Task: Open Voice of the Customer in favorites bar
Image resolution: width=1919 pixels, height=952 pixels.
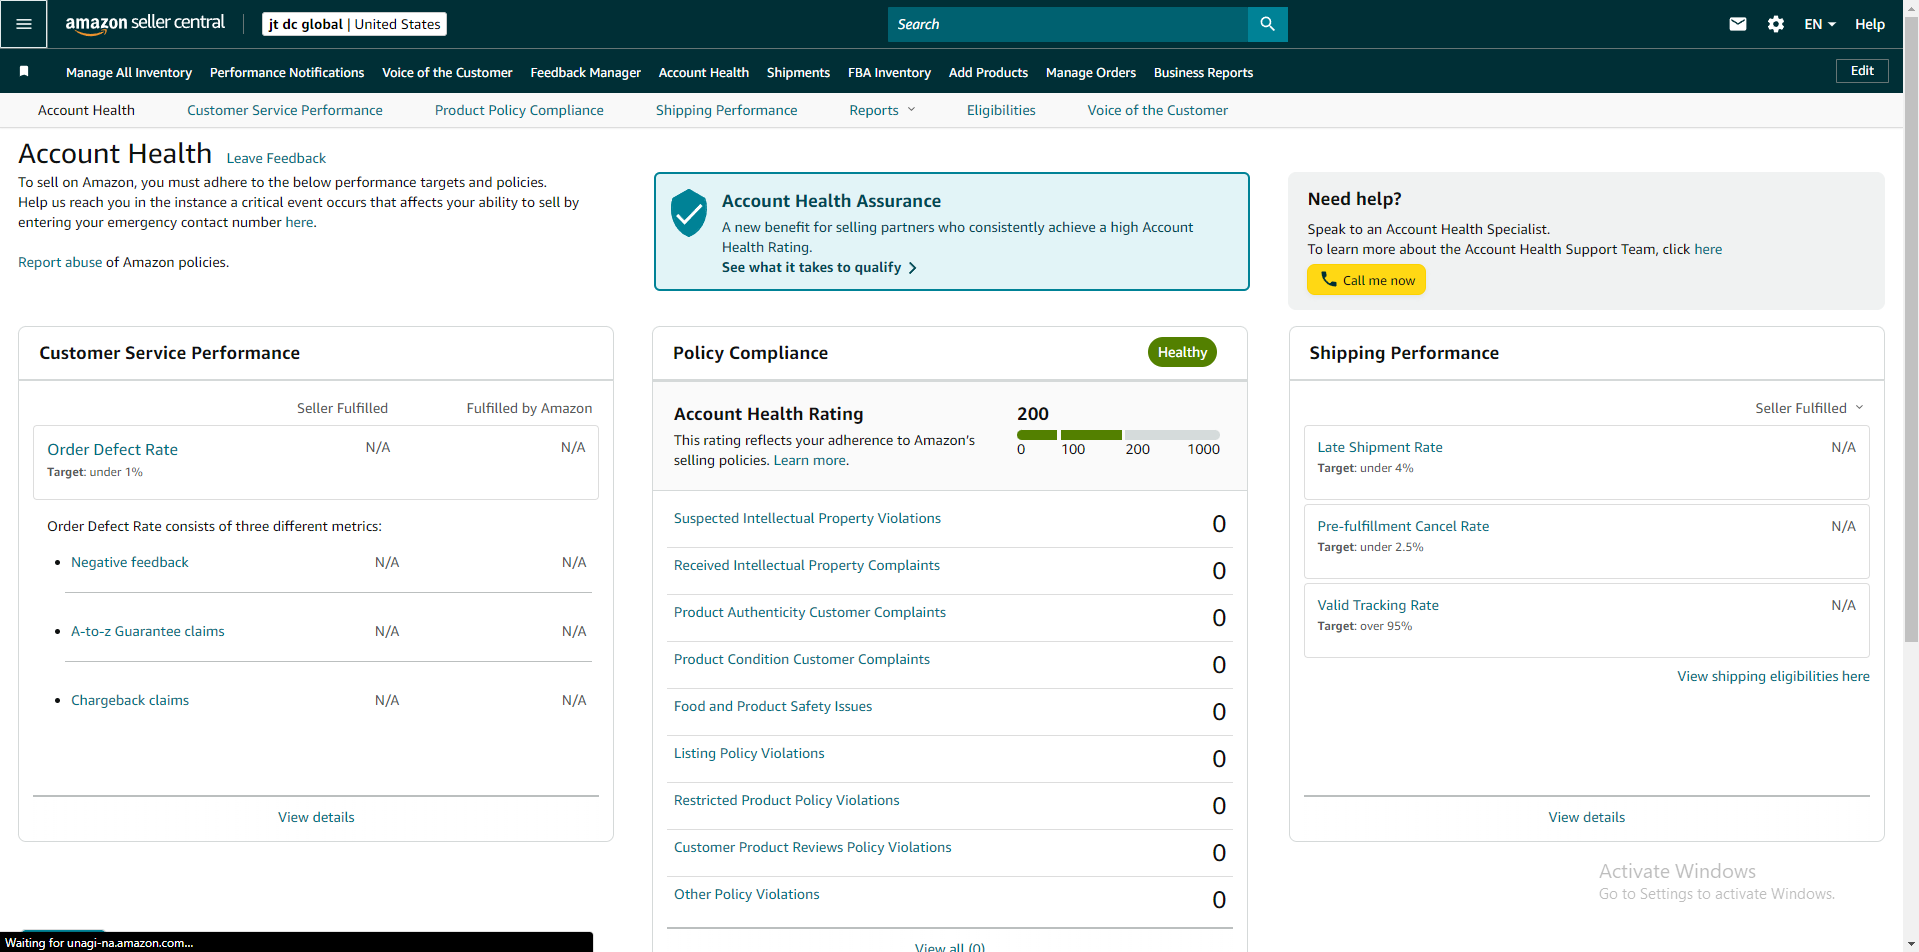Action: [447, 72]
